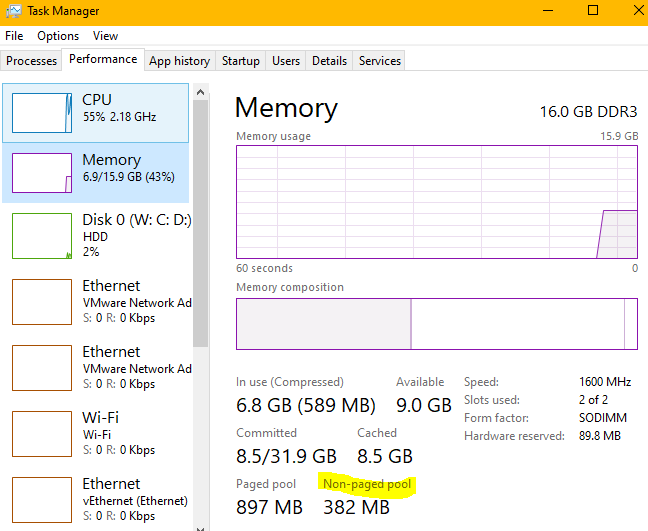Open the View menu
The image size is (648, 531).
(x=105, y=36)
